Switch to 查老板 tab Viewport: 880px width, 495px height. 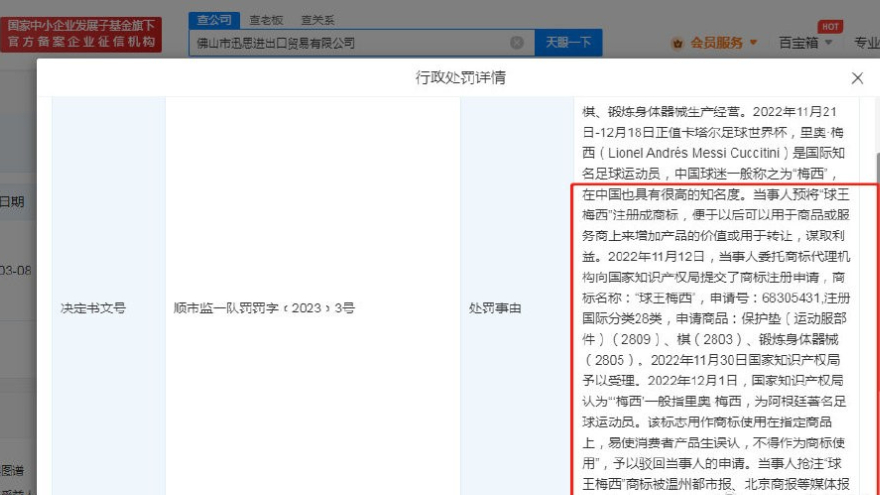click(x=265, y=19)
